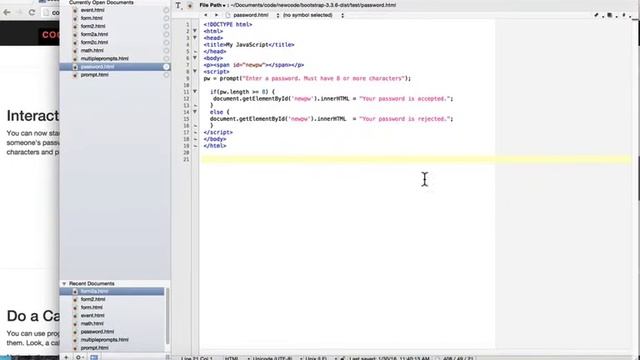
Task: Click the Line 21 Col 1 position indicator
Action: (197, 358)
